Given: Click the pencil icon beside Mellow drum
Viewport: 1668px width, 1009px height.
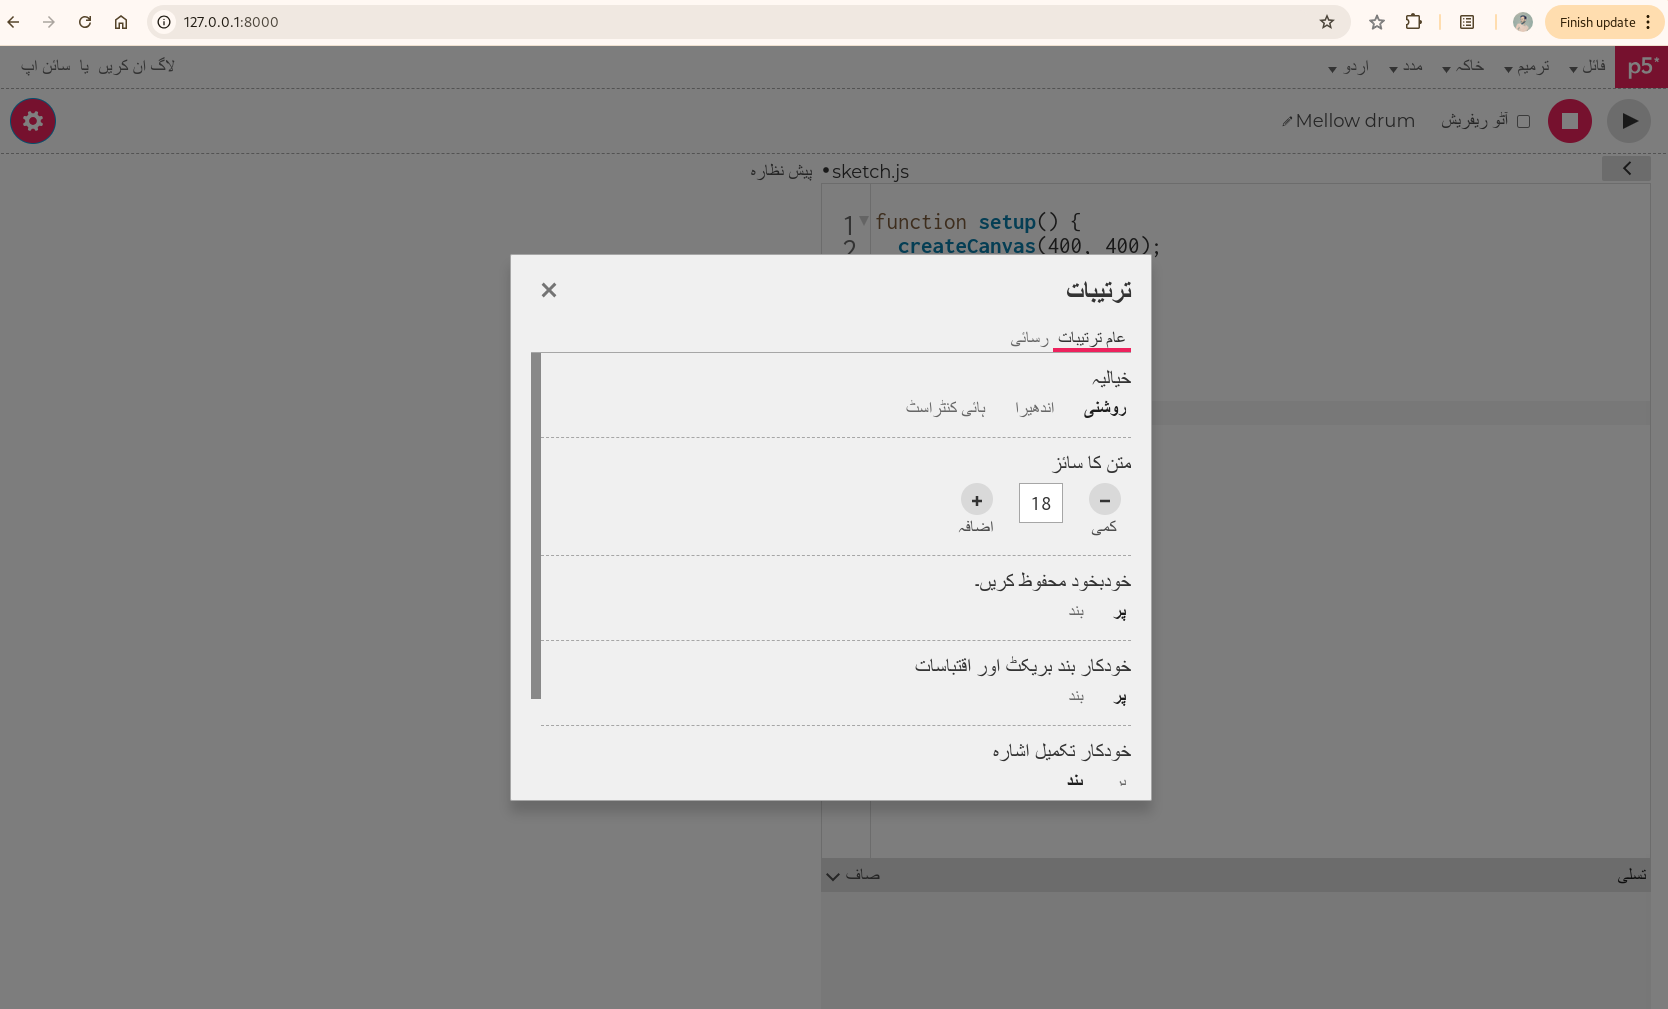Looking at the screenshot, I should [1287, 122].
